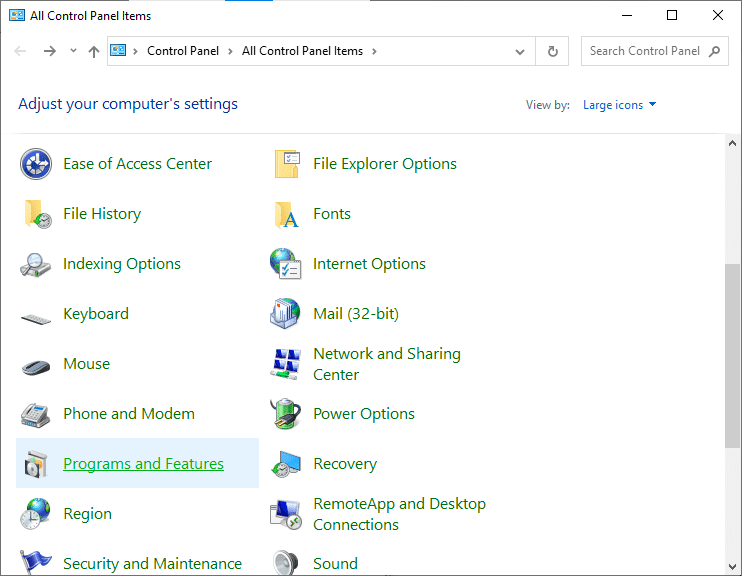Open the File History icon
This screenshot has width=742, height=576.
(x=36, y=214)
